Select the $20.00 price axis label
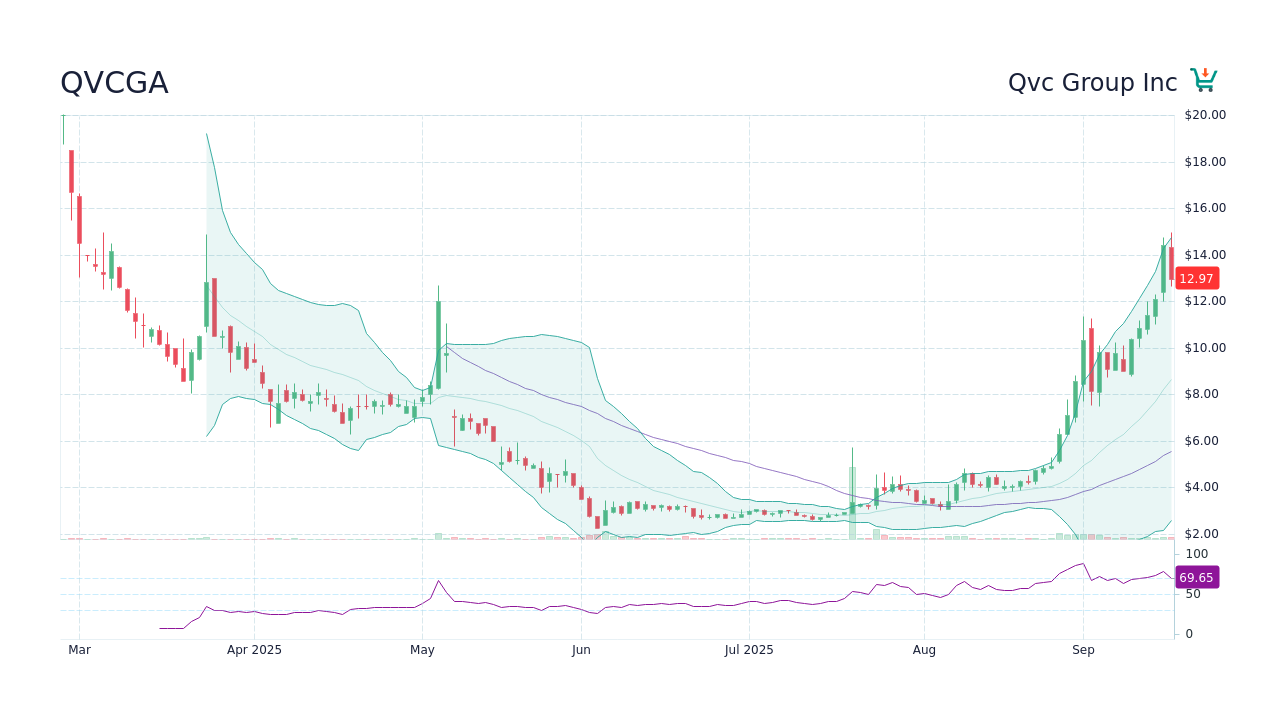This screenshot has height=720, width=1280. point(1205,115)
